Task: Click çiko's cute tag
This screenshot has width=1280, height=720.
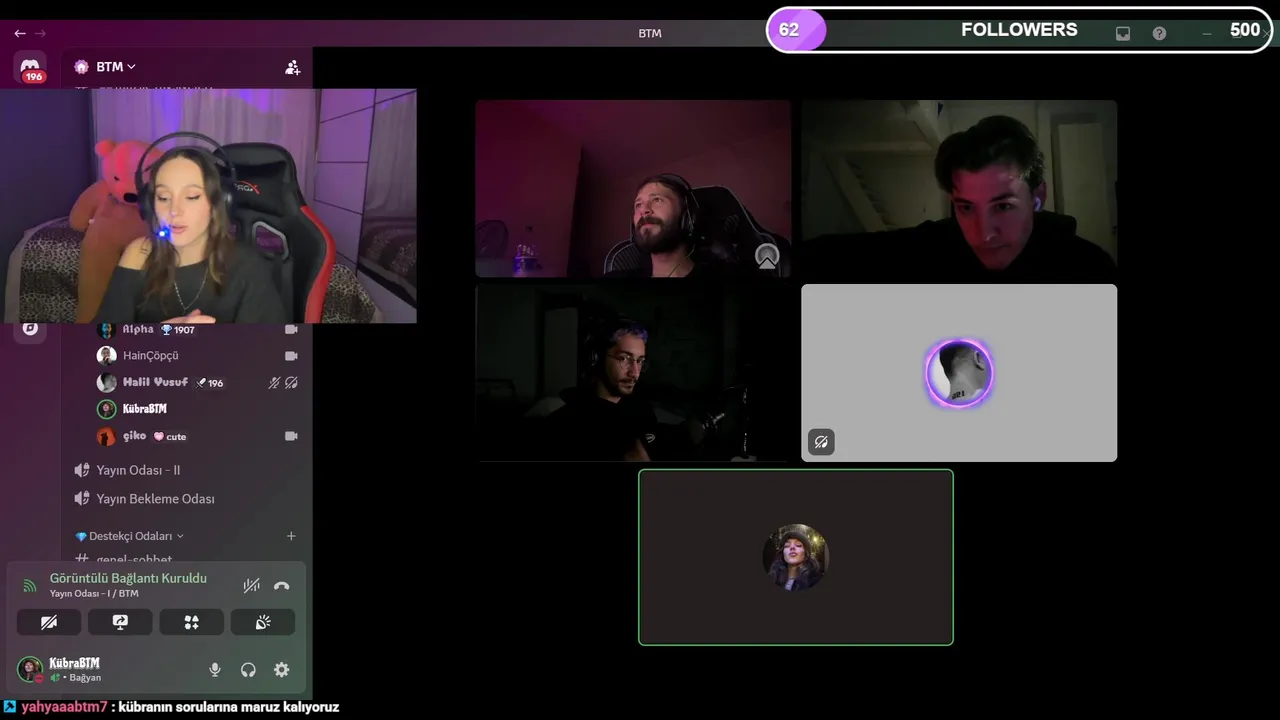Action: [x=170, y=436]
